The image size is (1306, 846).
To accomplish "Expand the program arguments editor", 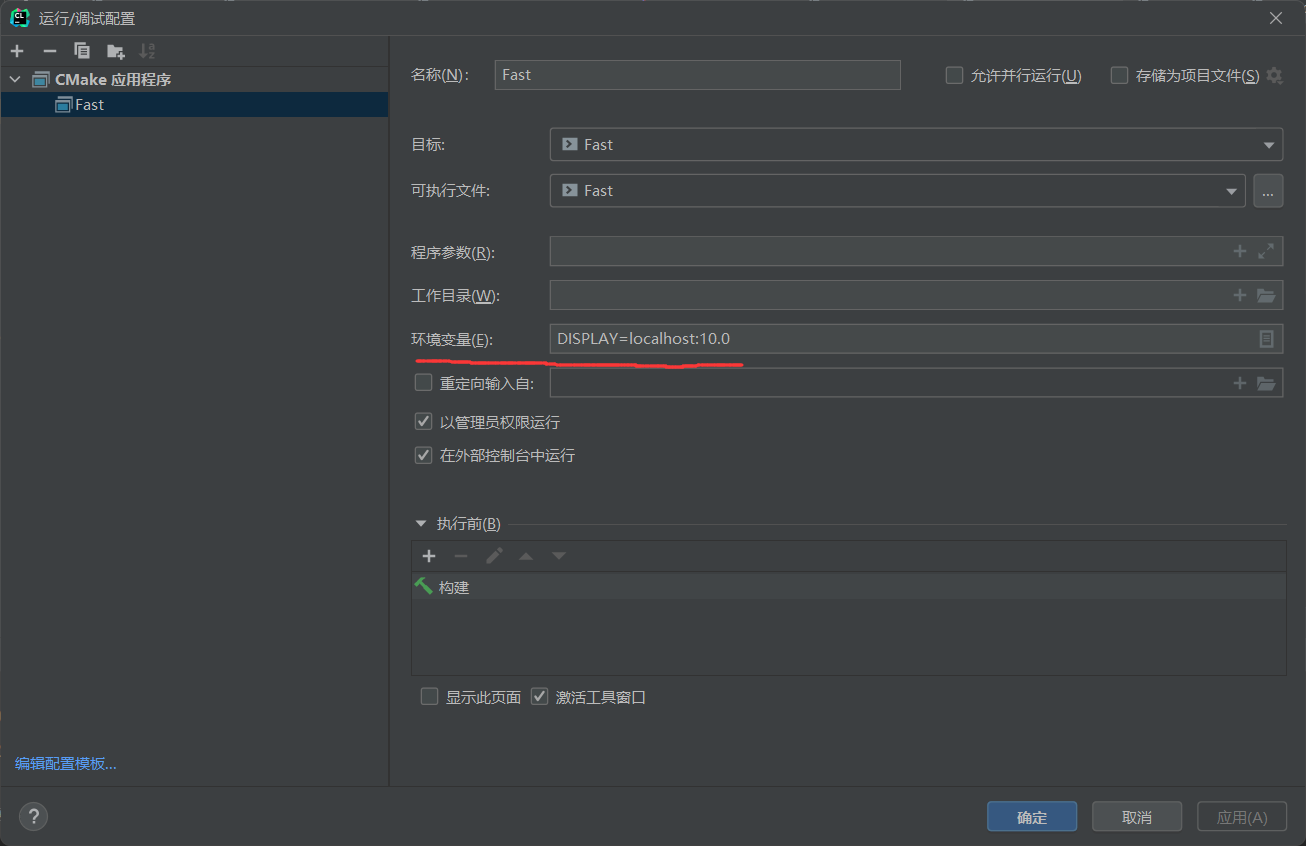I will [x=1265, y=251].
